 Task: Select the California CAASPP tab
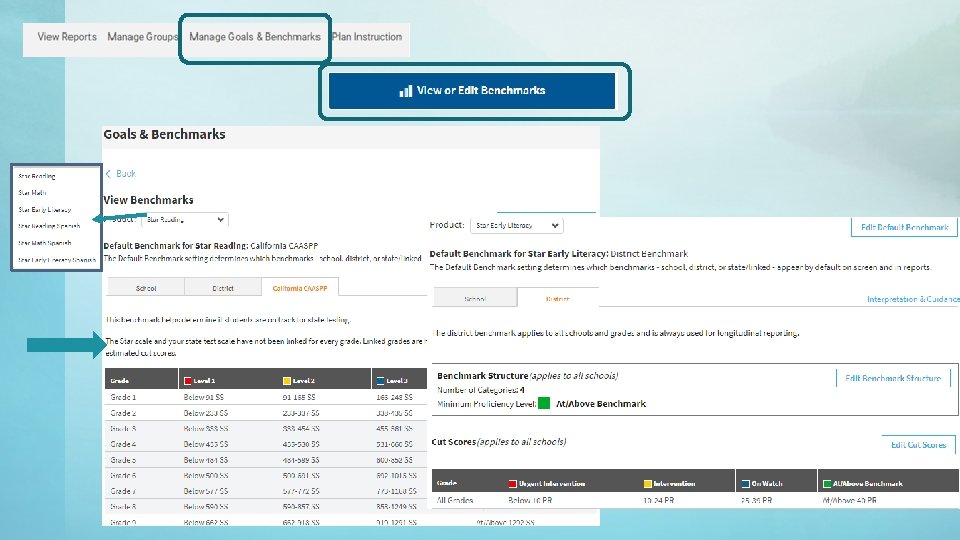pyautogui.click(x=300, y=288)
